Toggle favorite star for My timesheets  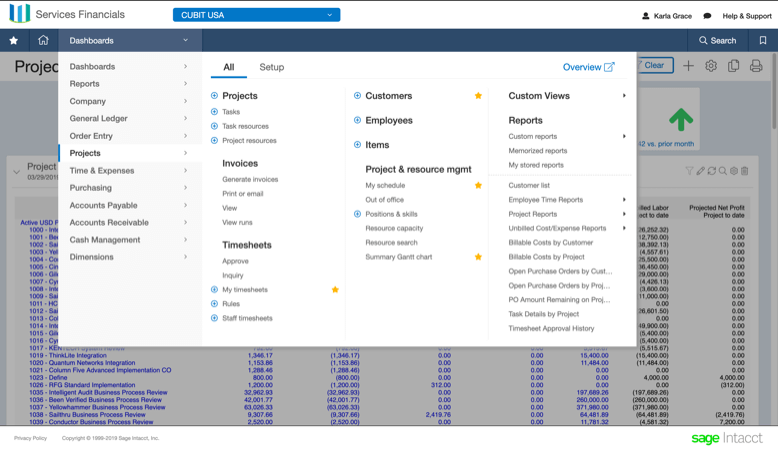(x=335, y=290)
